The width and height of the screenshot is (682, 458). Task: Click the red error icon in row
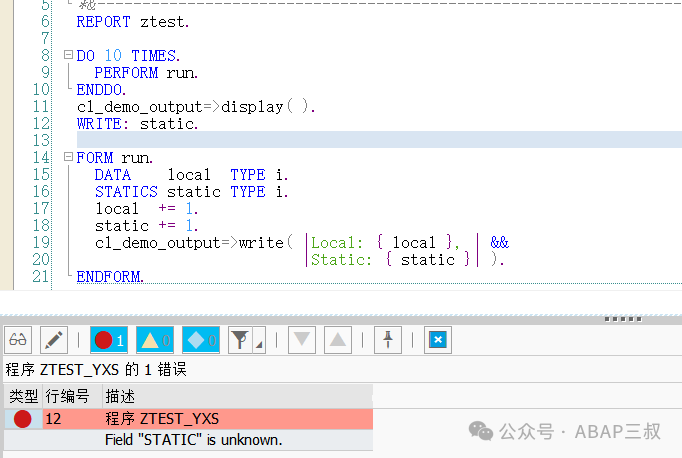click(x=23, y=419)
